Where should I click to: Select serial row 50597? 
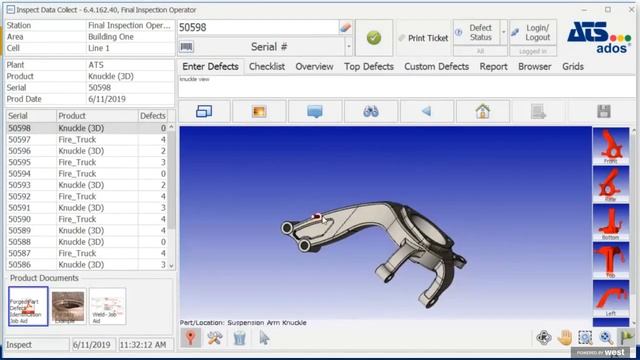tap(87, 140)
